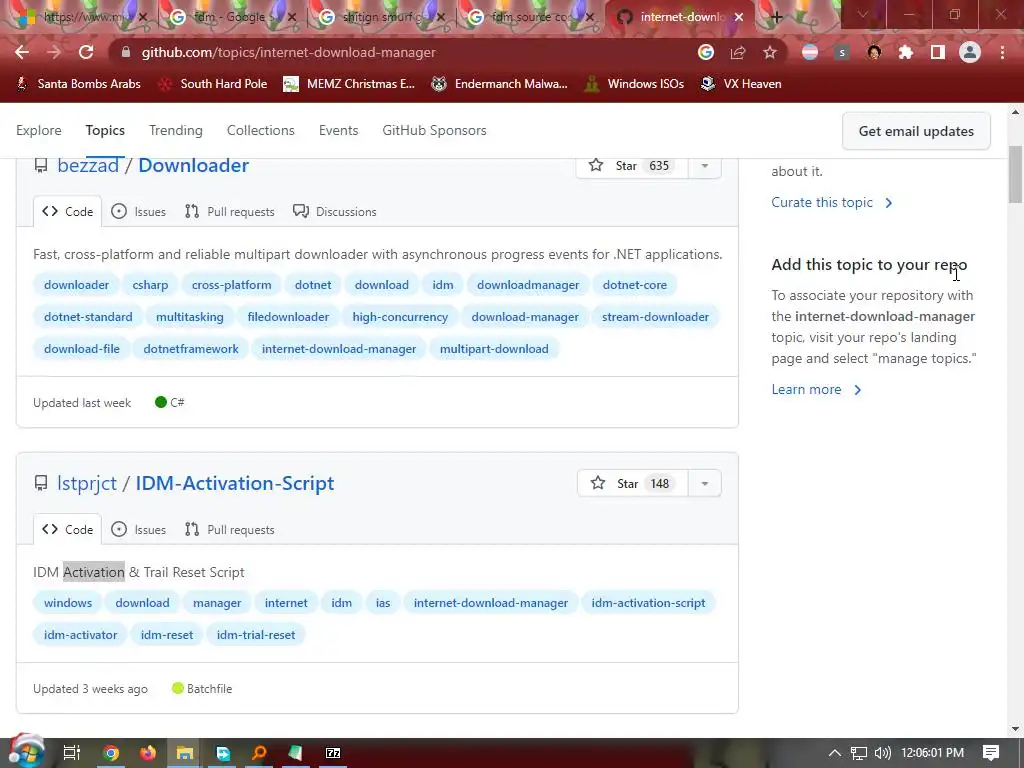
Task: Click the Google icon in the address bar
Action: [705, 52]
